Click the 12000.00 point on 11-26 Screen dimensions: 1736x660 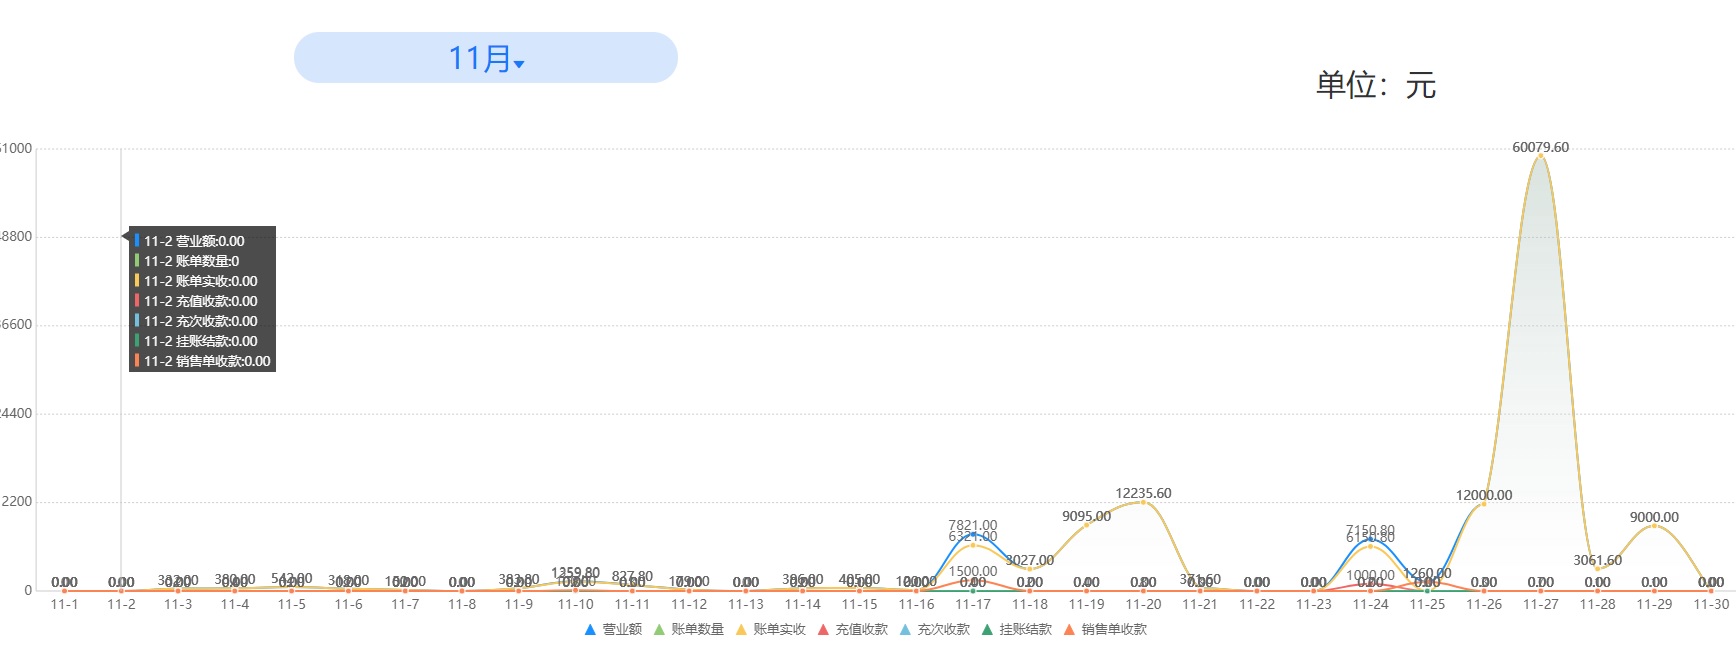tap(1483, 504)
